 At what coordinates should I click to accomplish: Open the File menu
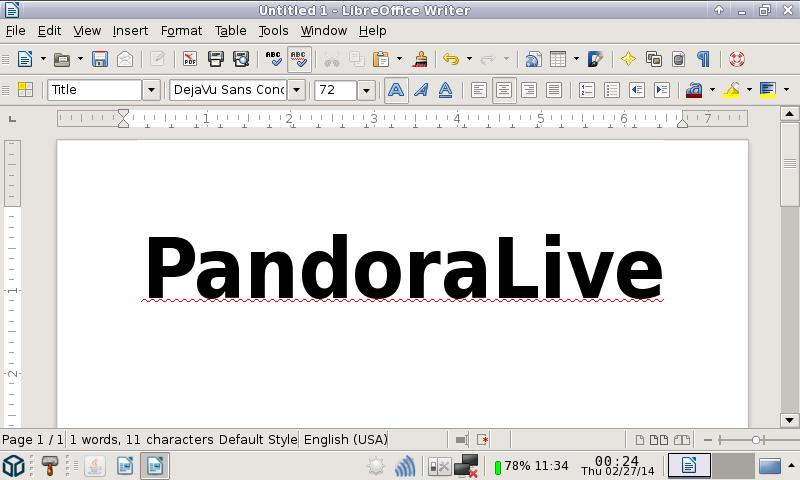pos(15,31)
